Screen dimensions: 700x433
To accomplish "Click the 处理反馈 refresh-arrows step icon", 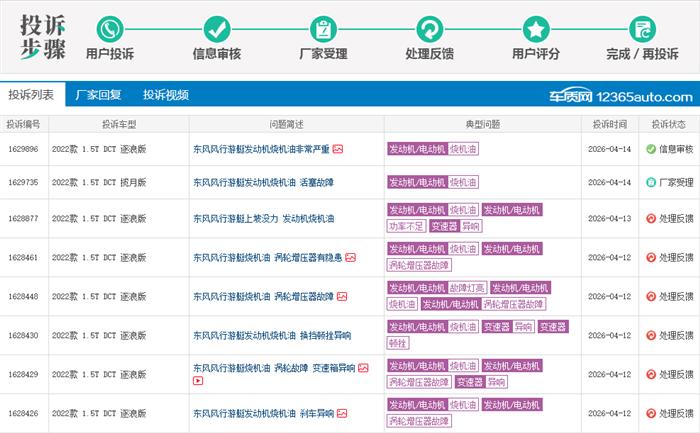I will point(430,28).
